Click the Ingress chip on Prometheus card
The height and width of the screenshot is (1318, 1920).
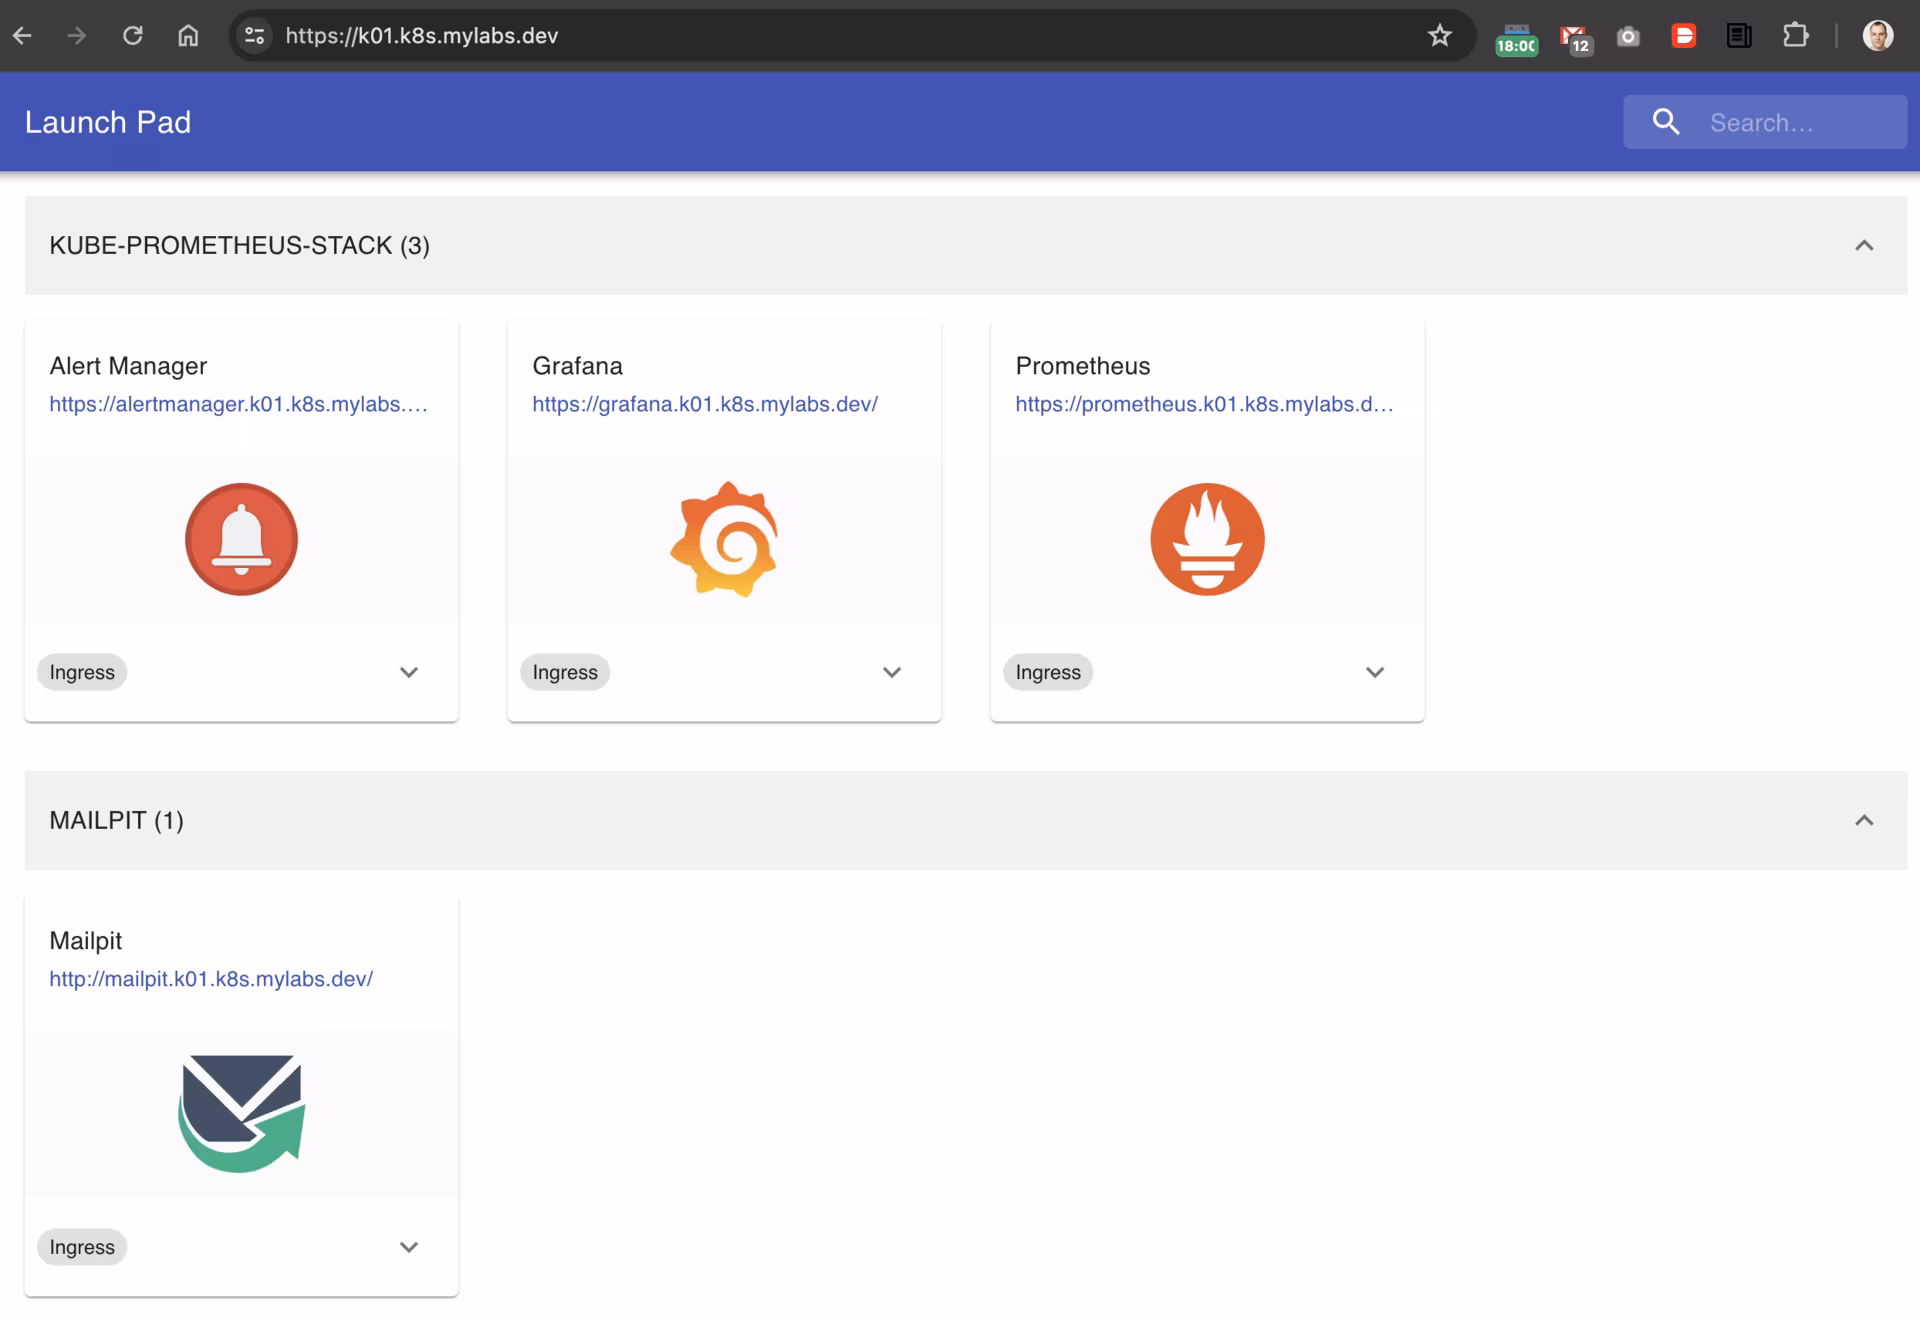coord(1047,672)
